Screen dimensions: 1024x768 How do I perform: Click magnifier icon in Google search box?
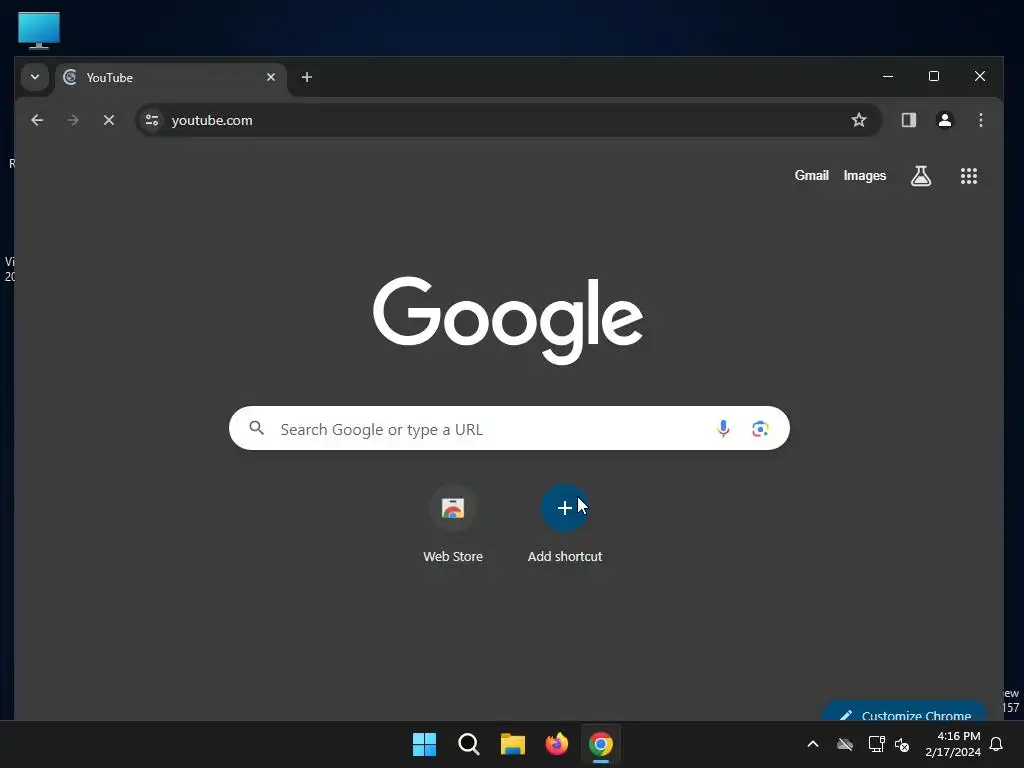click(257, 428)
